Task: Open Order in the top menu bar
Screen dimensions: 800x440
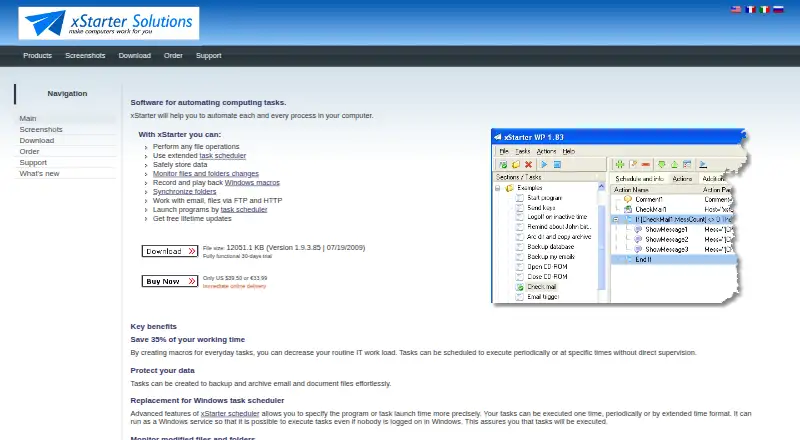Action: click(x=173, y=56)
